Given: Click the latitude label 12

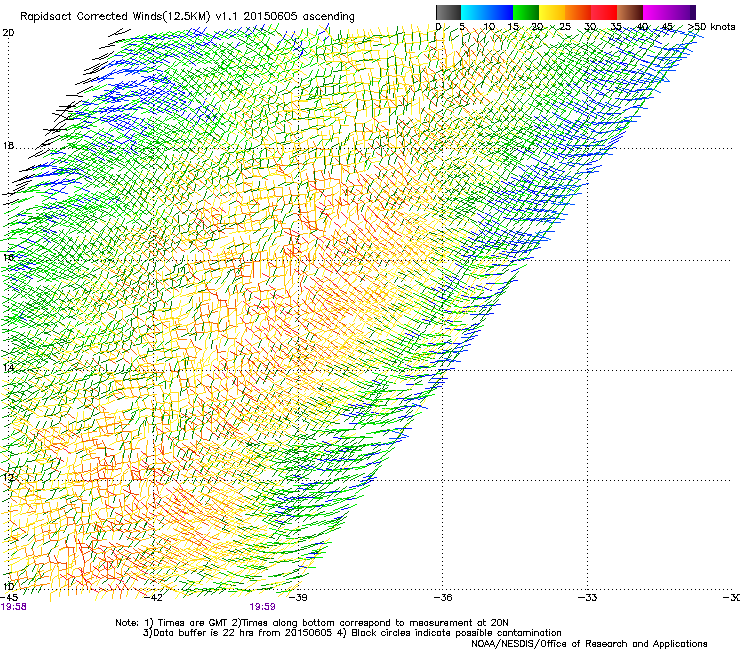Looking at the screenshot, I should point(8,477).
